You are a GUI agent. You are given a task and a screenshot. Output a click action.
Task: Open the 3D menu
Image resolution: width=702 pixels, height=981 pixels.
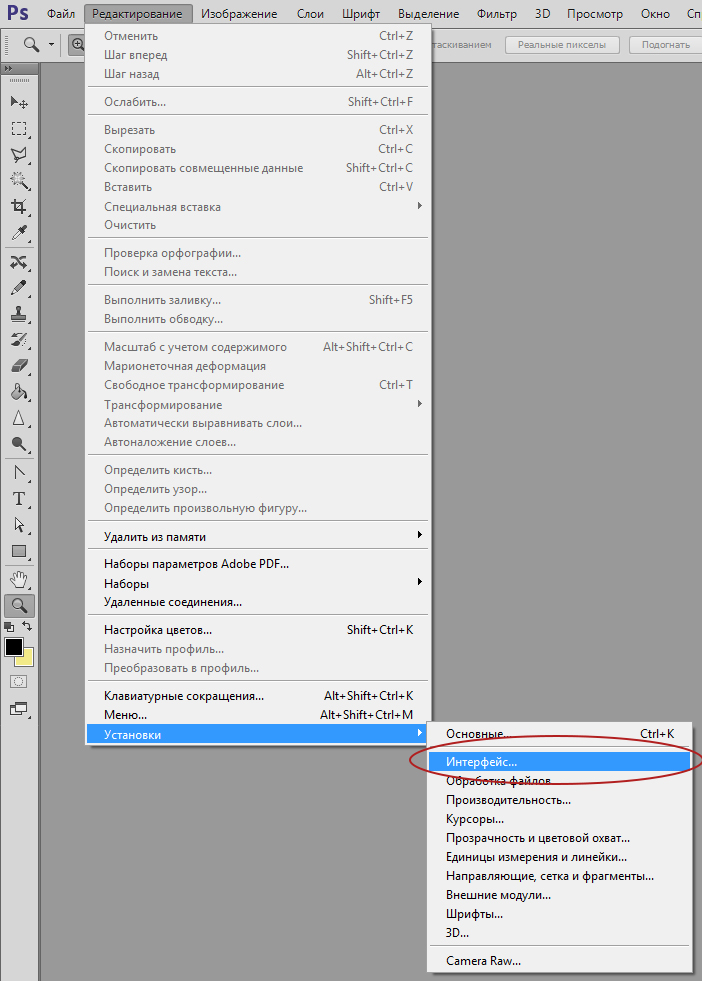pyautogui.click(x=542, y=13)
